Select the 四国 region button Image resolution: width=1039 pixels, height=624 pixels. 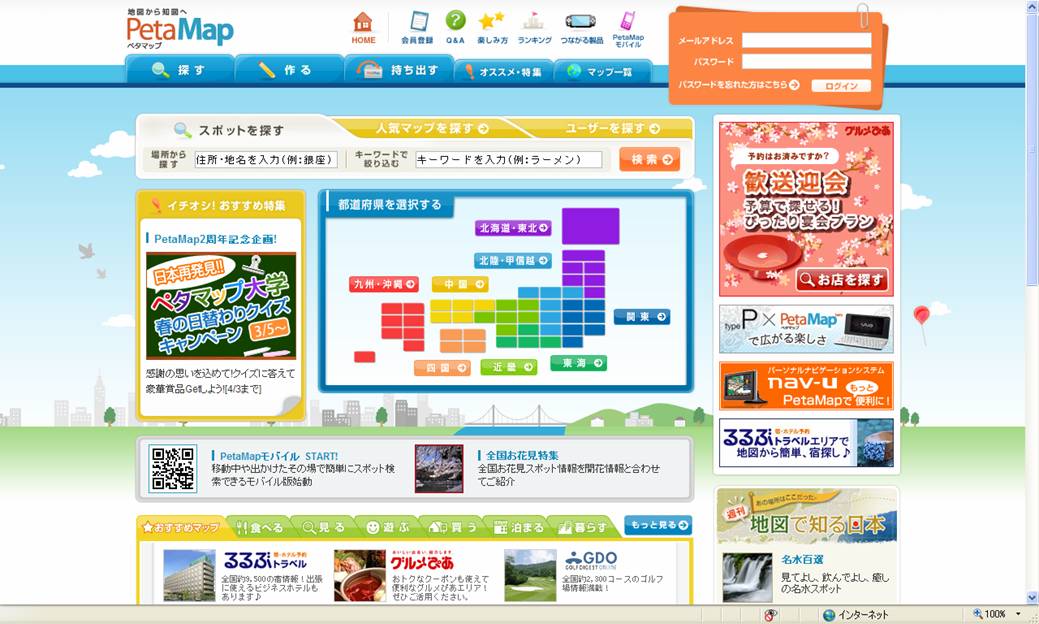coord(442,368)
